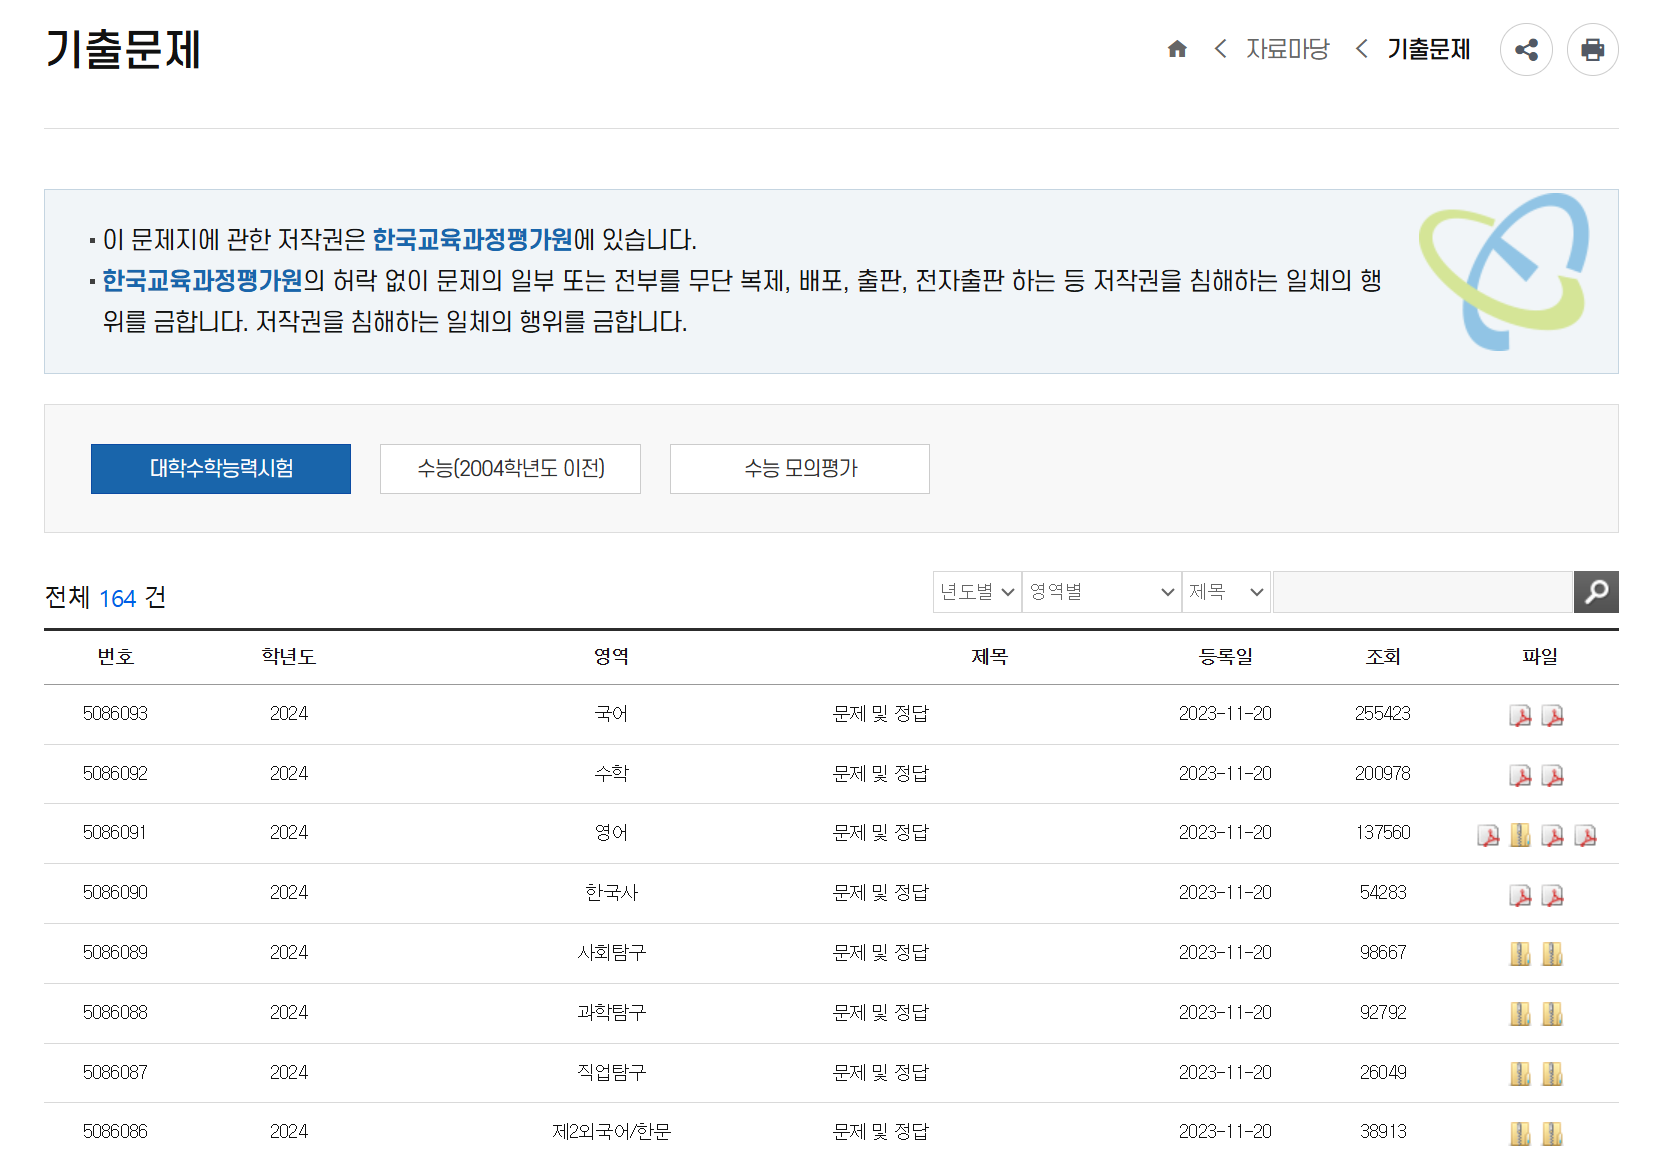Click a PDF icon on the 한국사 row

(1520, 893)
